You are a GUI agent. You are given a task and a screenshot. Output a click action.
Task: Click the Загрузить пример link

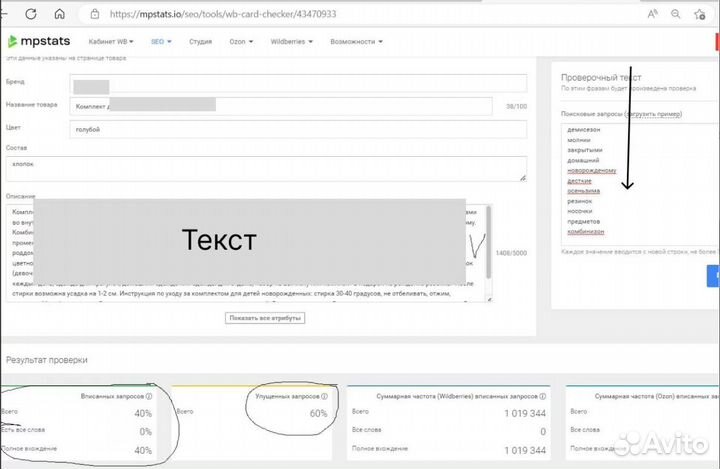[x=654, y=114]
